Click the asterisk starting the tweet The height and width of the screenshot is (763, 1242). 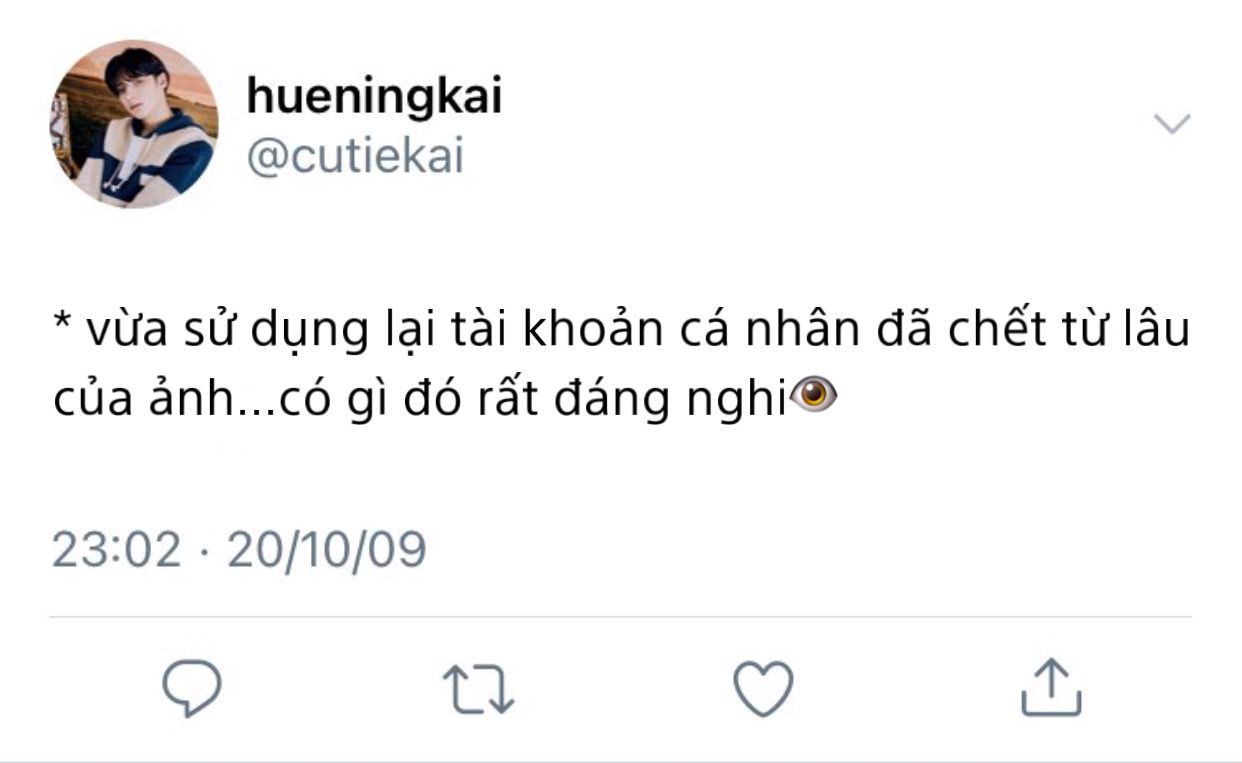pyautogui.click(x=62, y=328)
